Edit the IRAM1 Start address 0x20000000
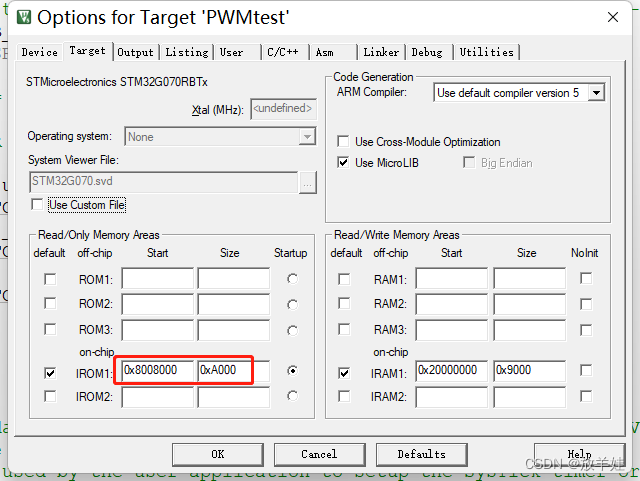This screenshot has height=481, width=640. pyautogui.click(x=452, y=370)
